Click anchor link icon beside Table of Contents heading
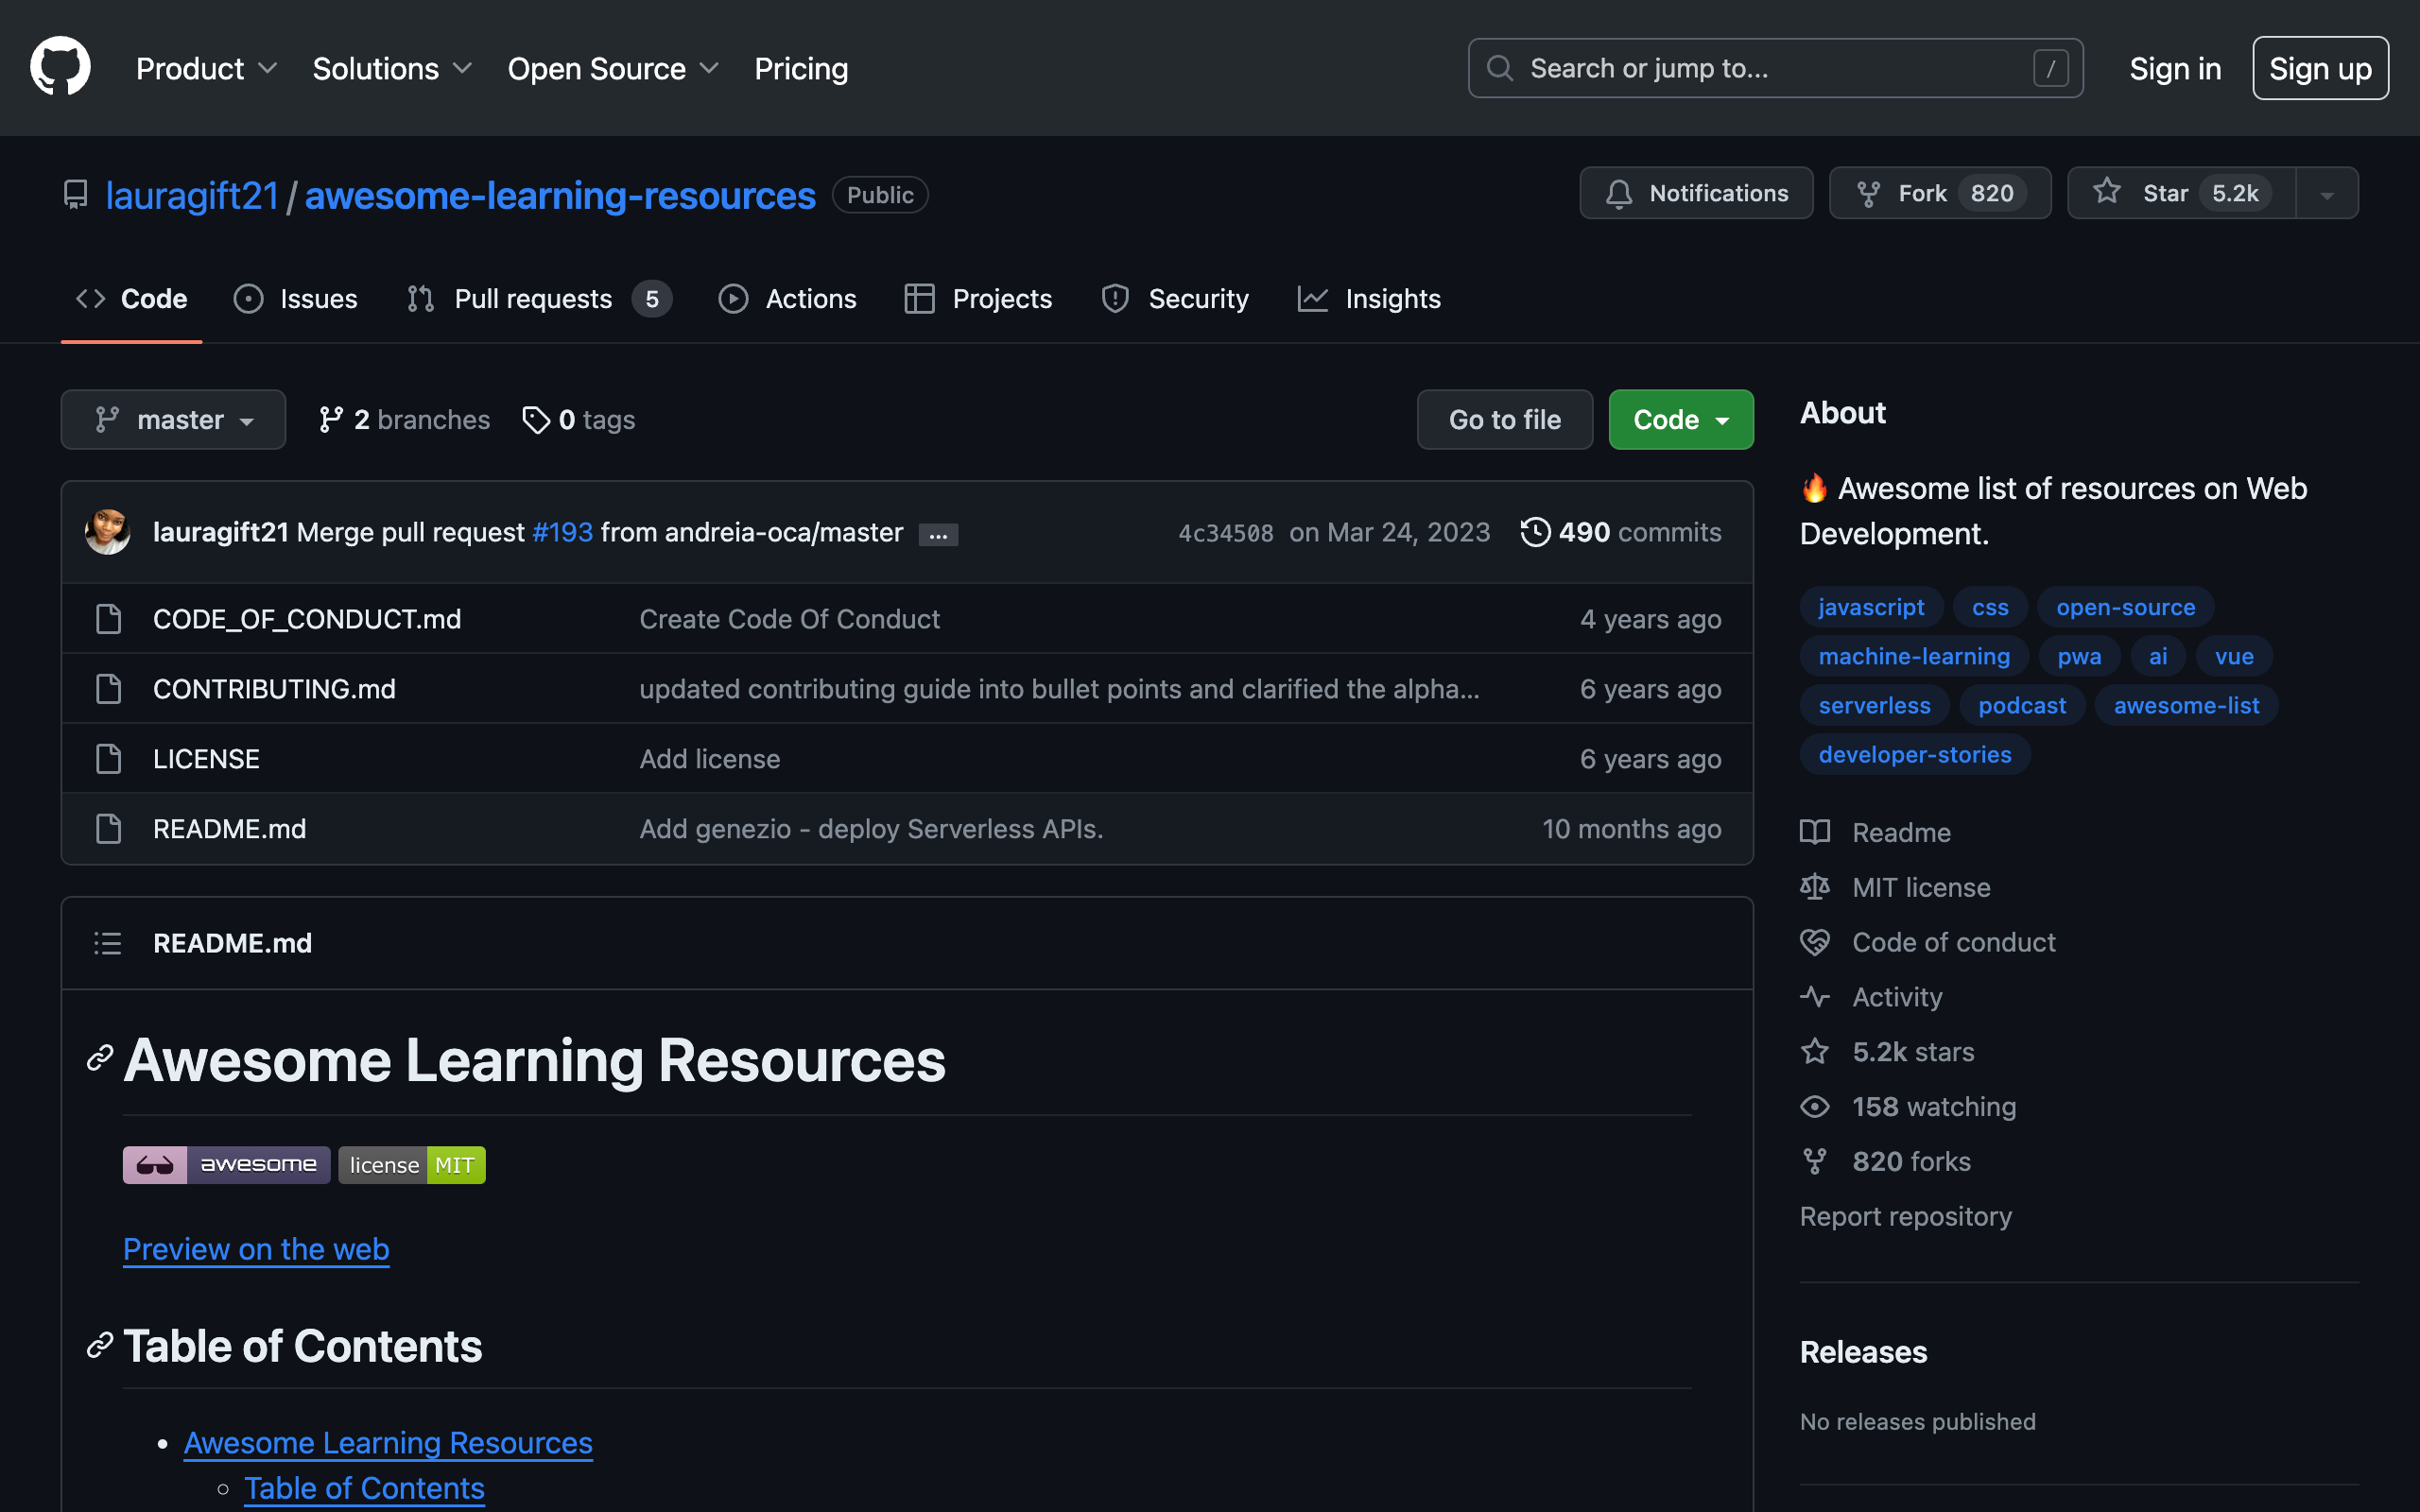Image resolution: width=2420 pixels, height=1512 pixels. (99, 1345)
